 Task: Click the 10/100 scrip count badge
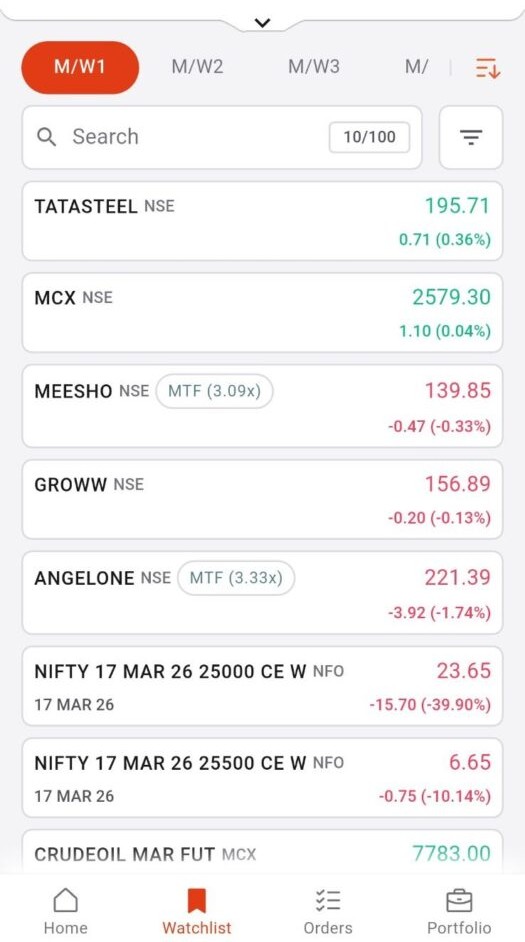(369, 137)
